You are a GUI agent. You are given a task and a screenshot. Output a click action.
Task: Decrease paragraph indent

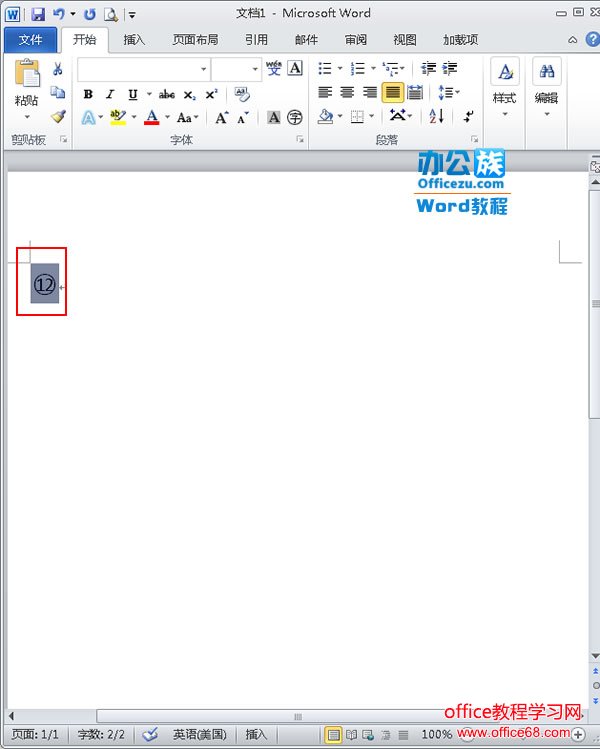(428, 69)
